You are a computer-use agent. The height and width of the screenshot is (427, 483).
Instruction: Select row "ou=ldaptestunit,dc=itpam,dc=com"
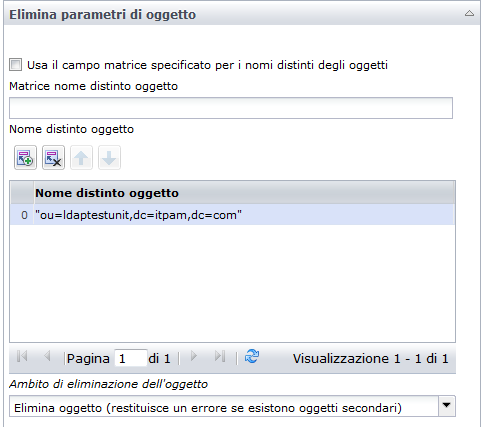[x=232, y=215]
